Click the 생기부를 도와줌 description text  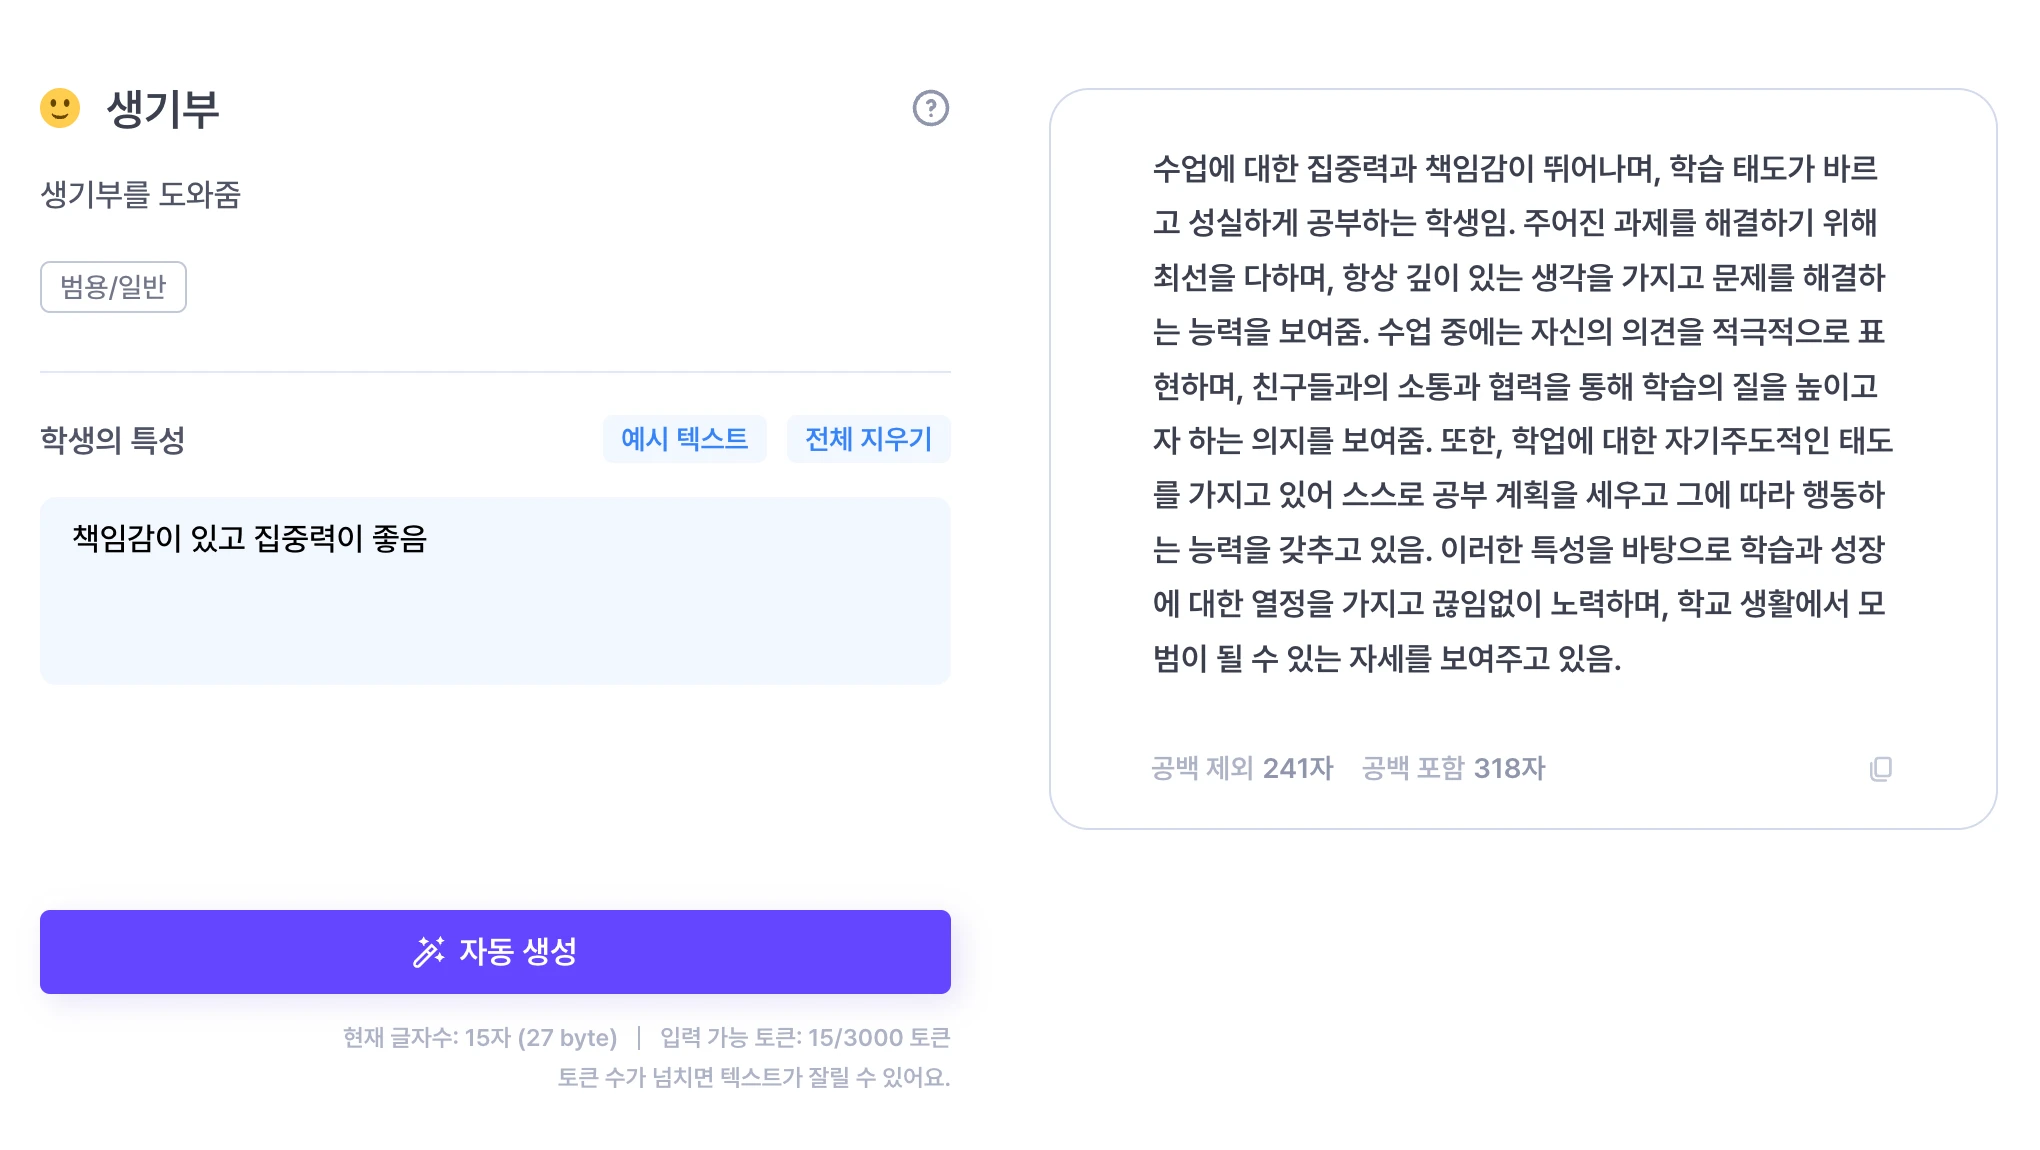pyautogui.click(x=140, y=194)
